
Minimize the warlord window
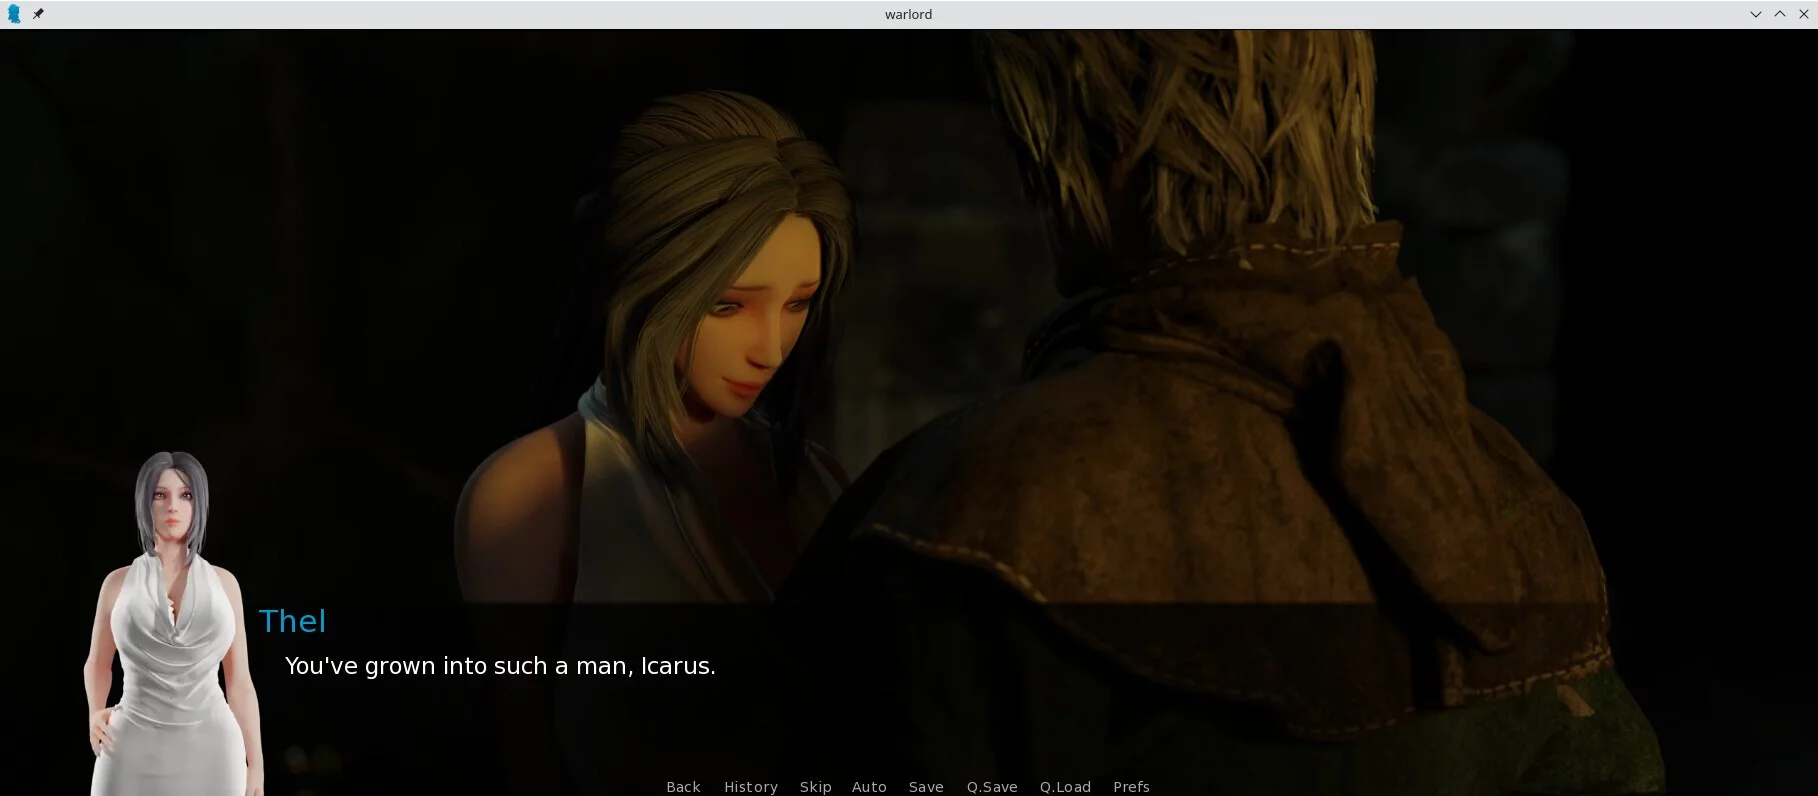coord(1755,14)
